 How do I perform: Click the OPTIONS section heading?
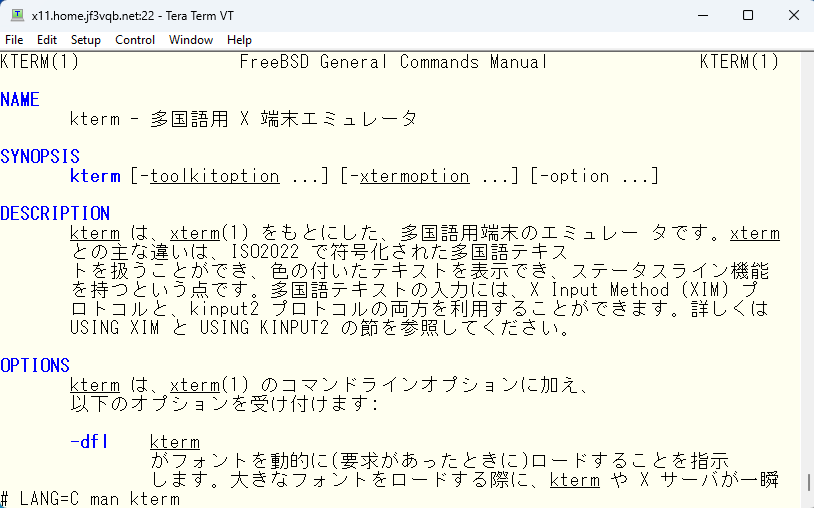tap(35, 365)
